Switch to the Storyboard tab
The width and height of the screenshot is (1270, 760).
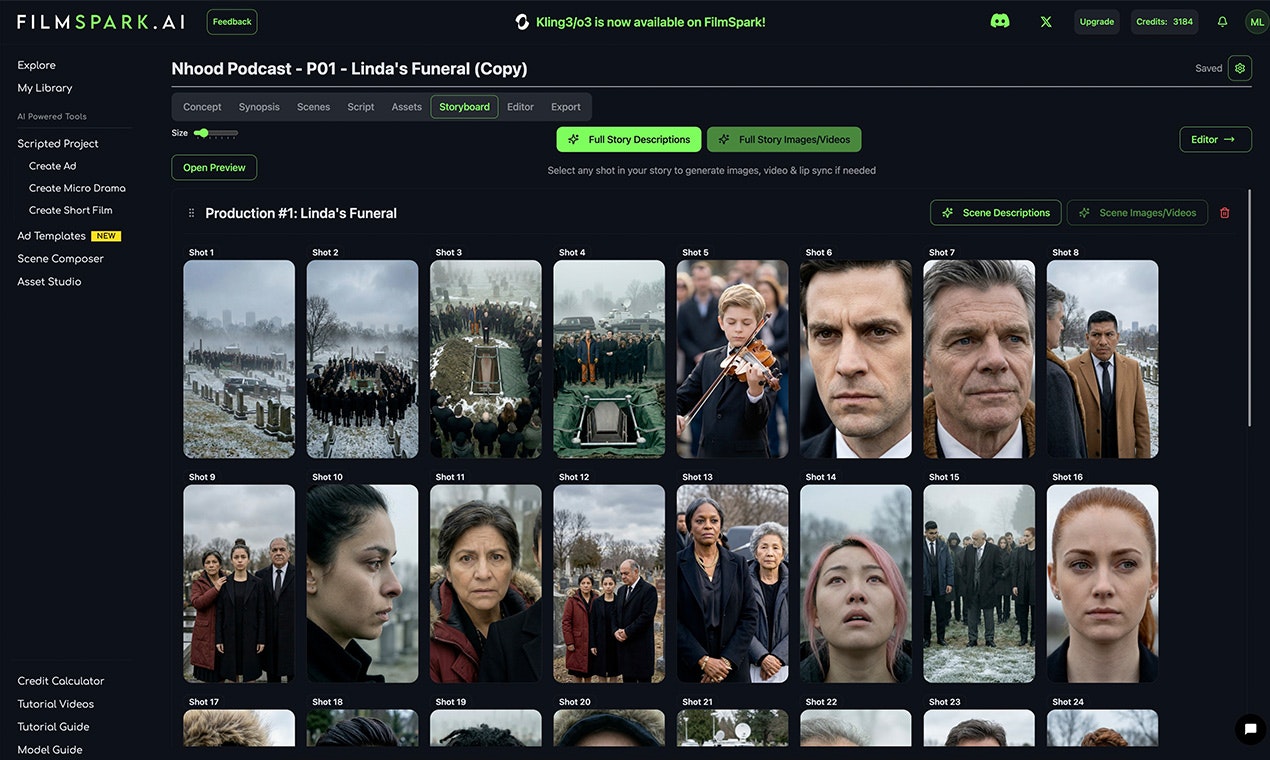[x=463, y=106]
